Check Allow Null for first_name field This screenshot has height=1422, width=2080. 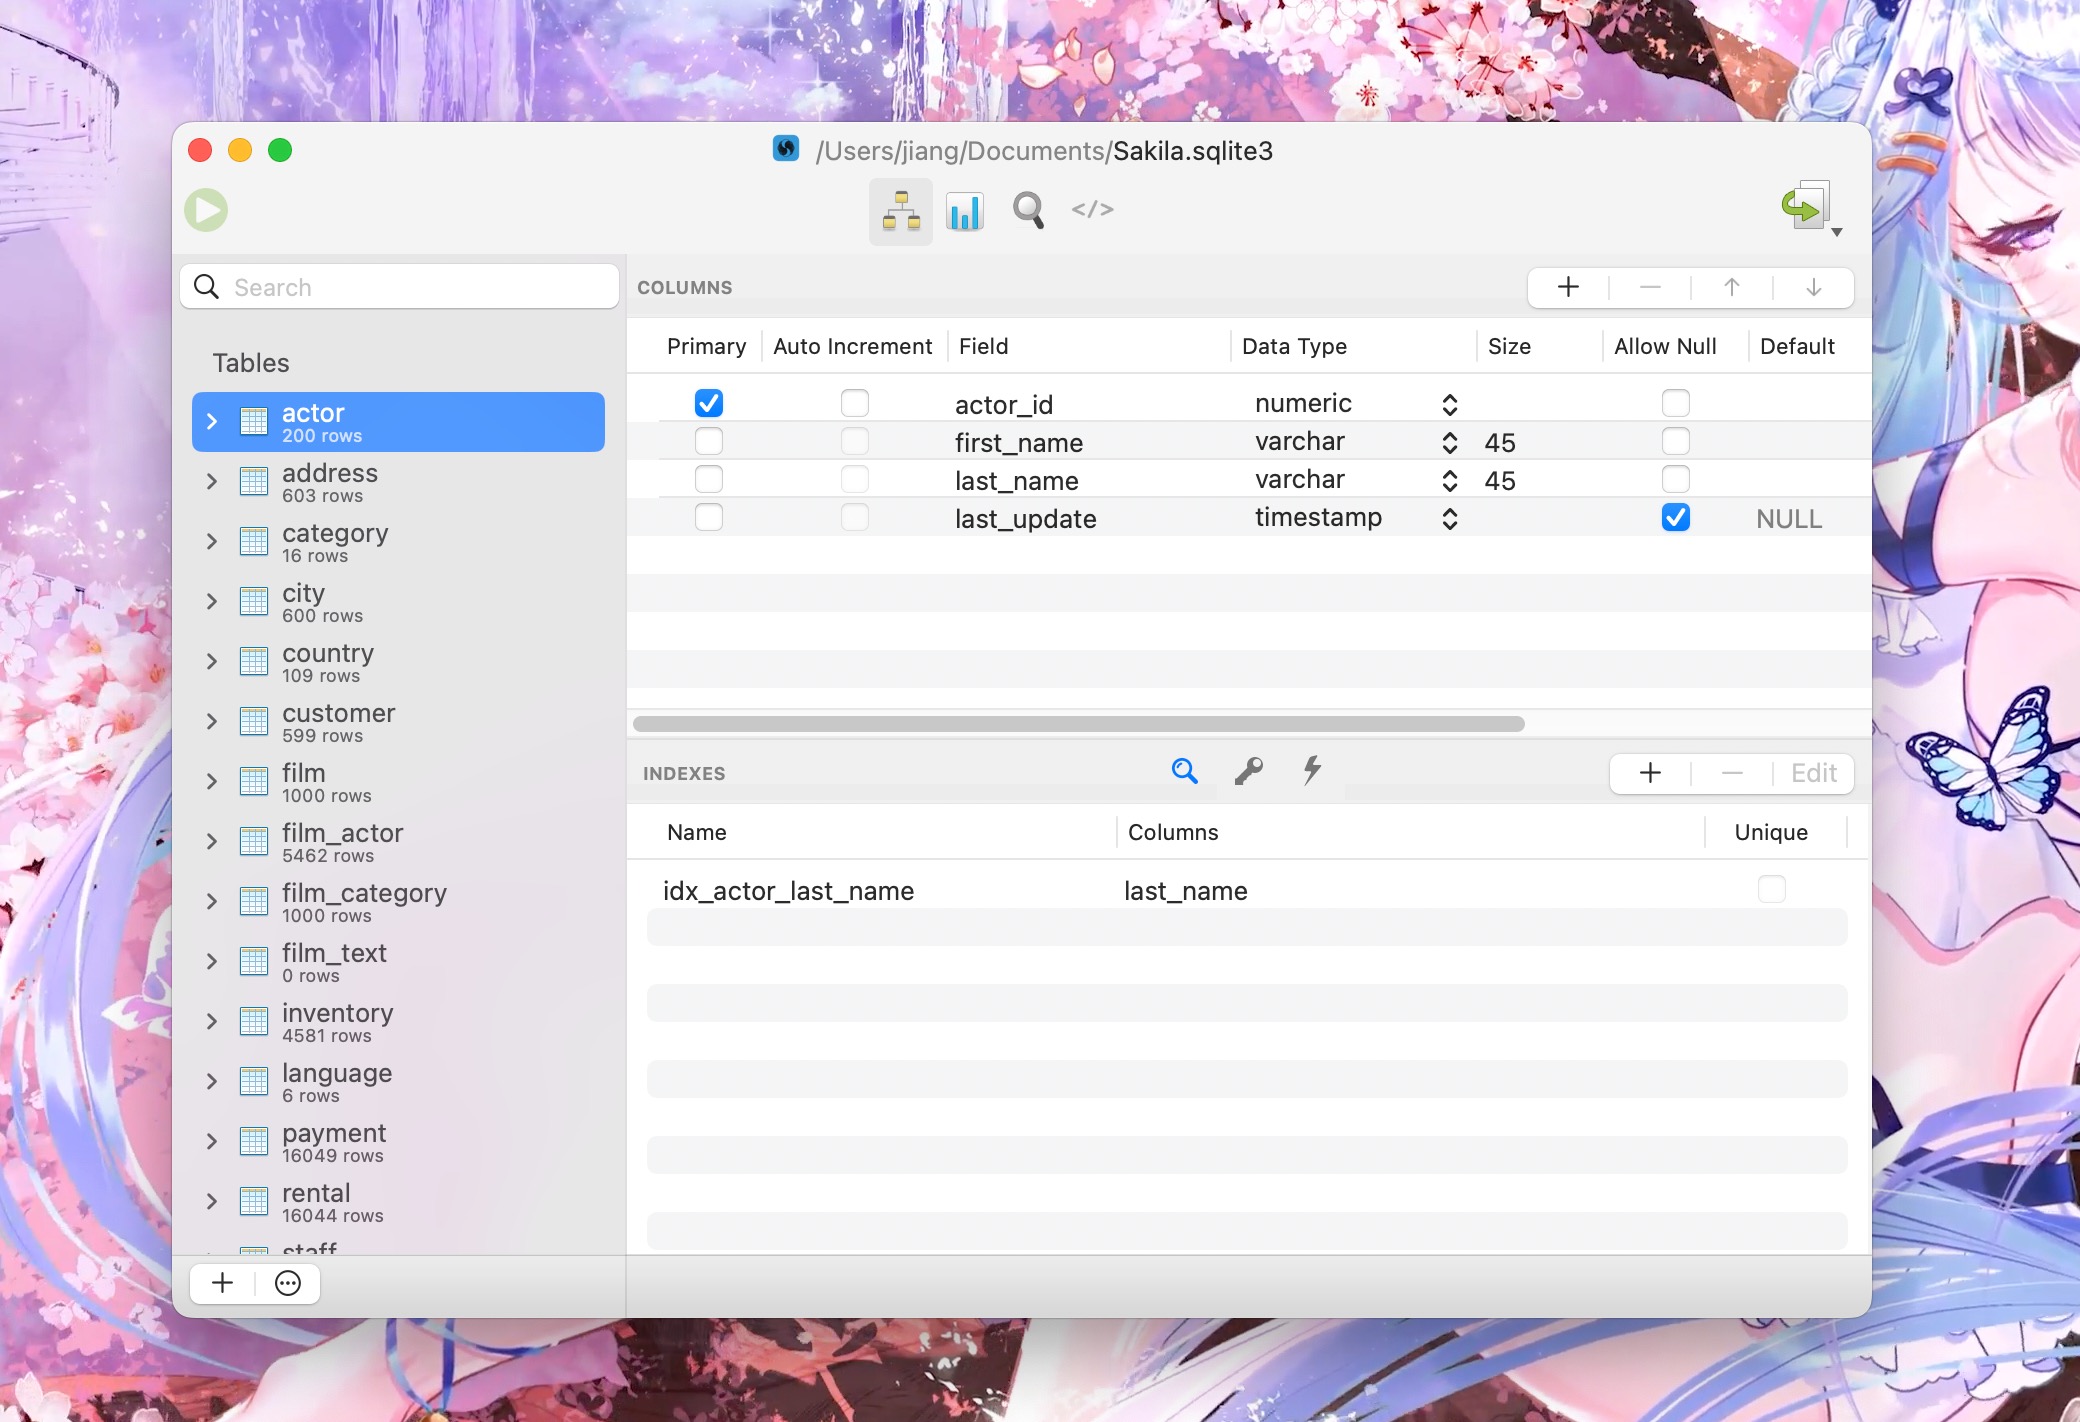(x=1675, y=441)
